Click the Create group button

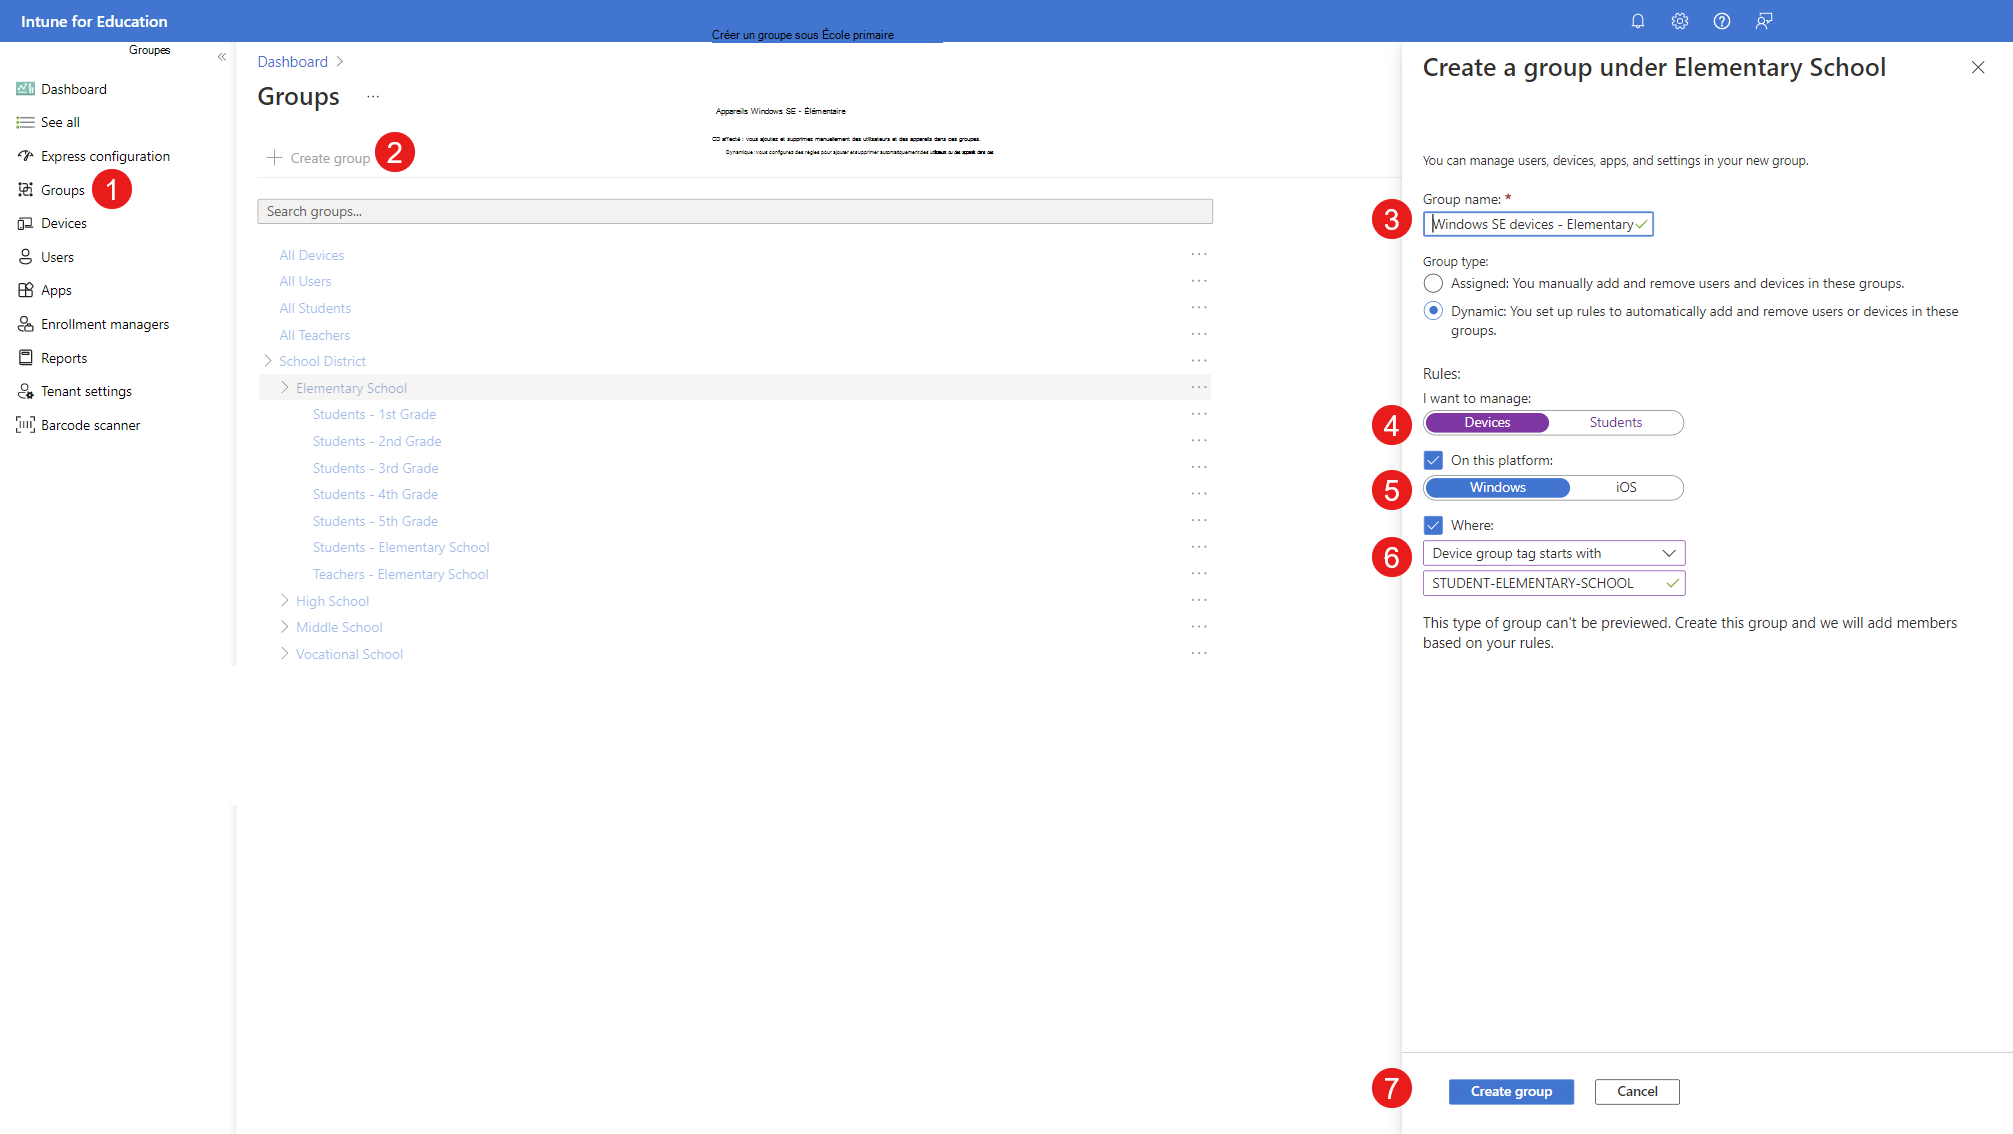[1510, 1091]
